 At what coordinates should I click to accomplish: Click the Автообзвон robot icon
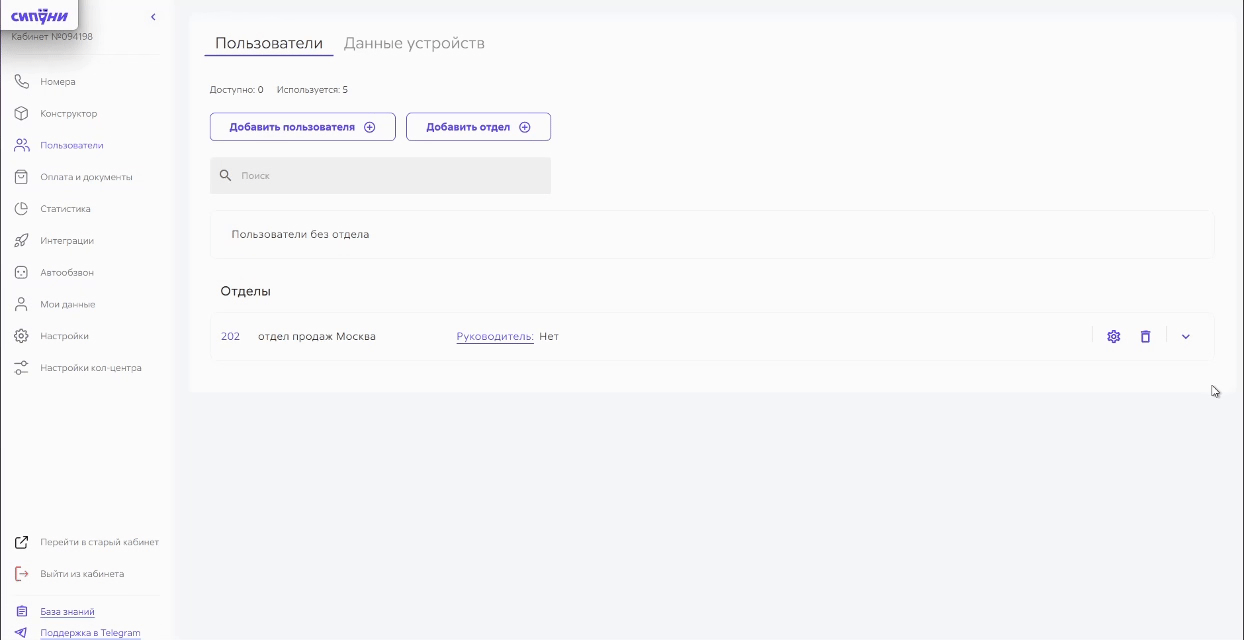point(21,273)
